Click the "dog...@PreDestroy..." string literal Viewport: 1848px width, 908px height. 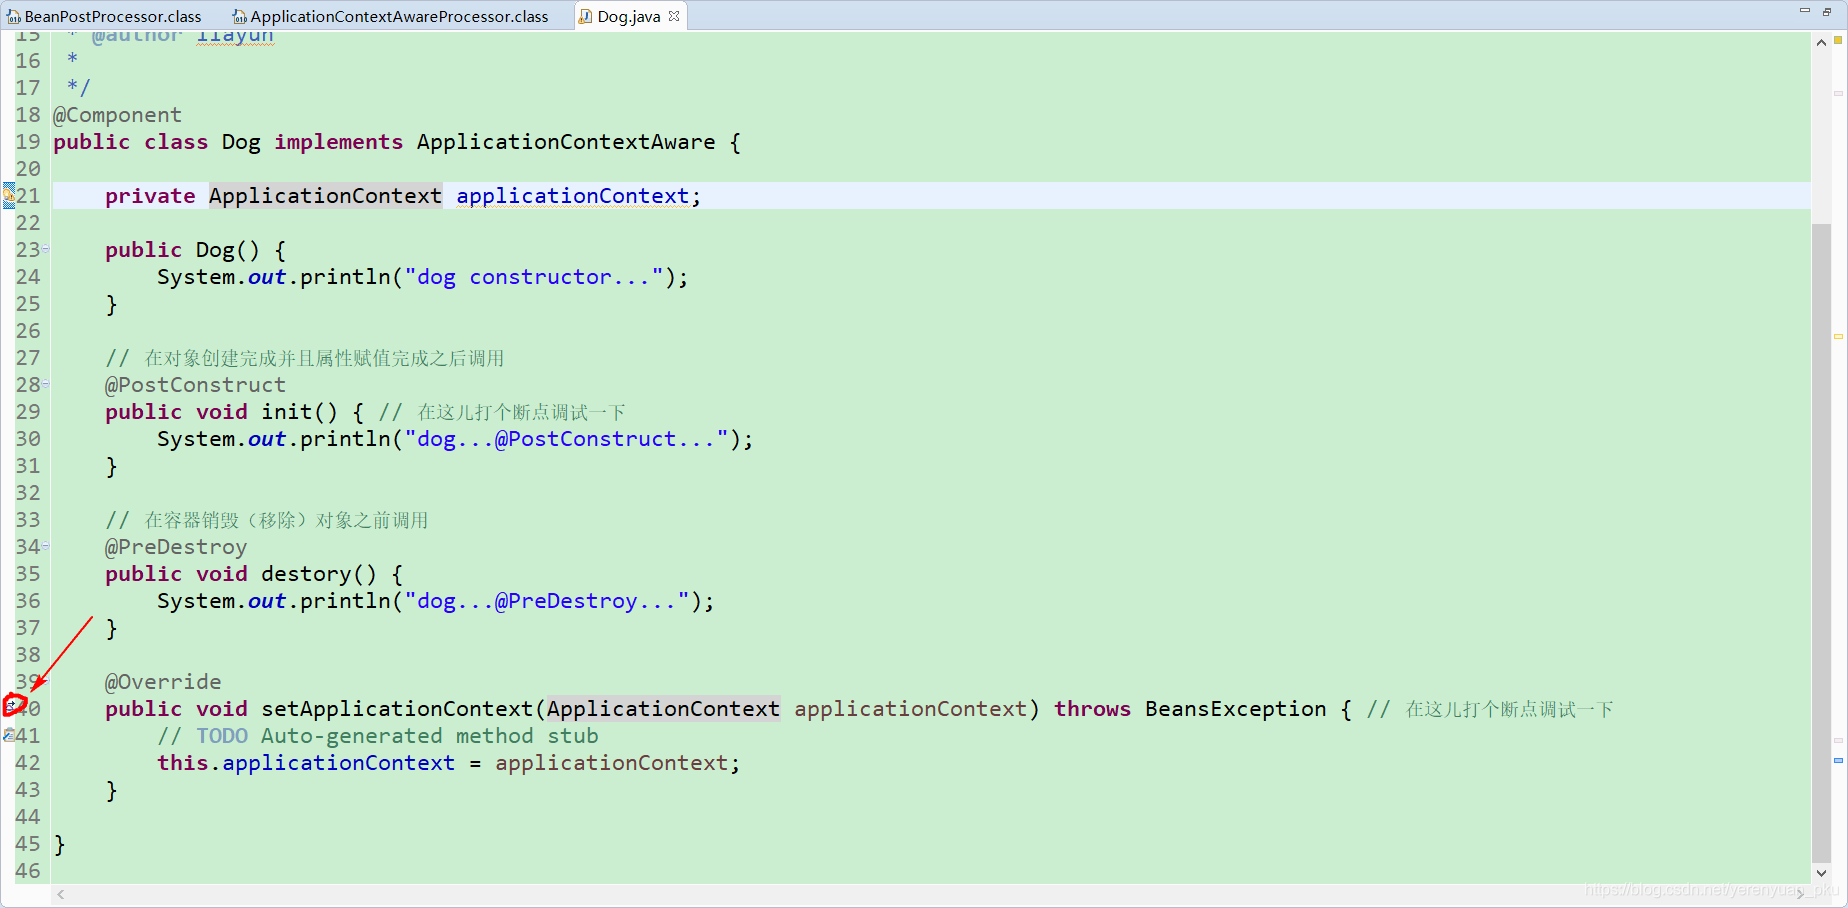pos(547,601)
